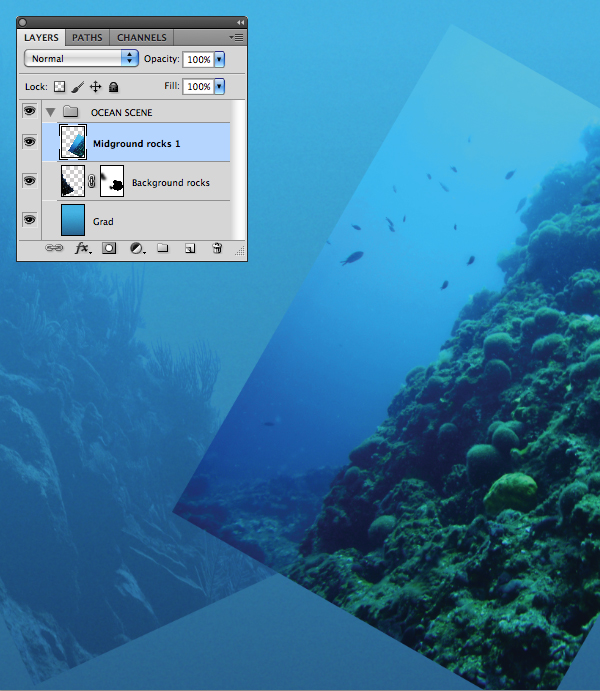Close the Layers panel with round button
600x691 pixels.
22,22
